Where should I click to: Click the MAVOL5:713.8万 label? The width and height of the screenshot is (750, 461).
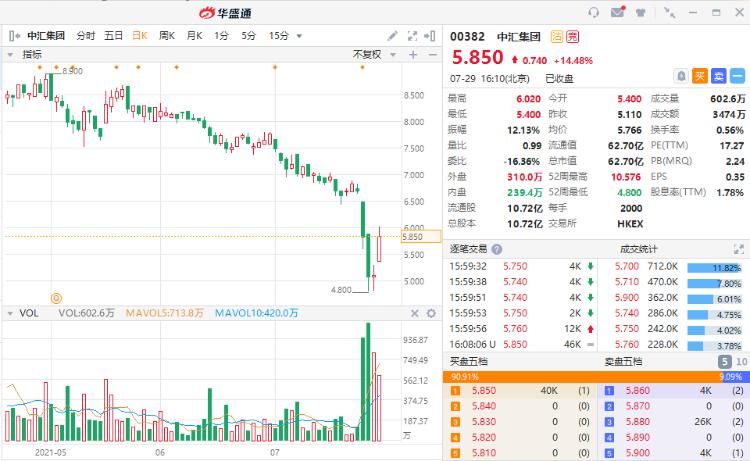point(165,313)
